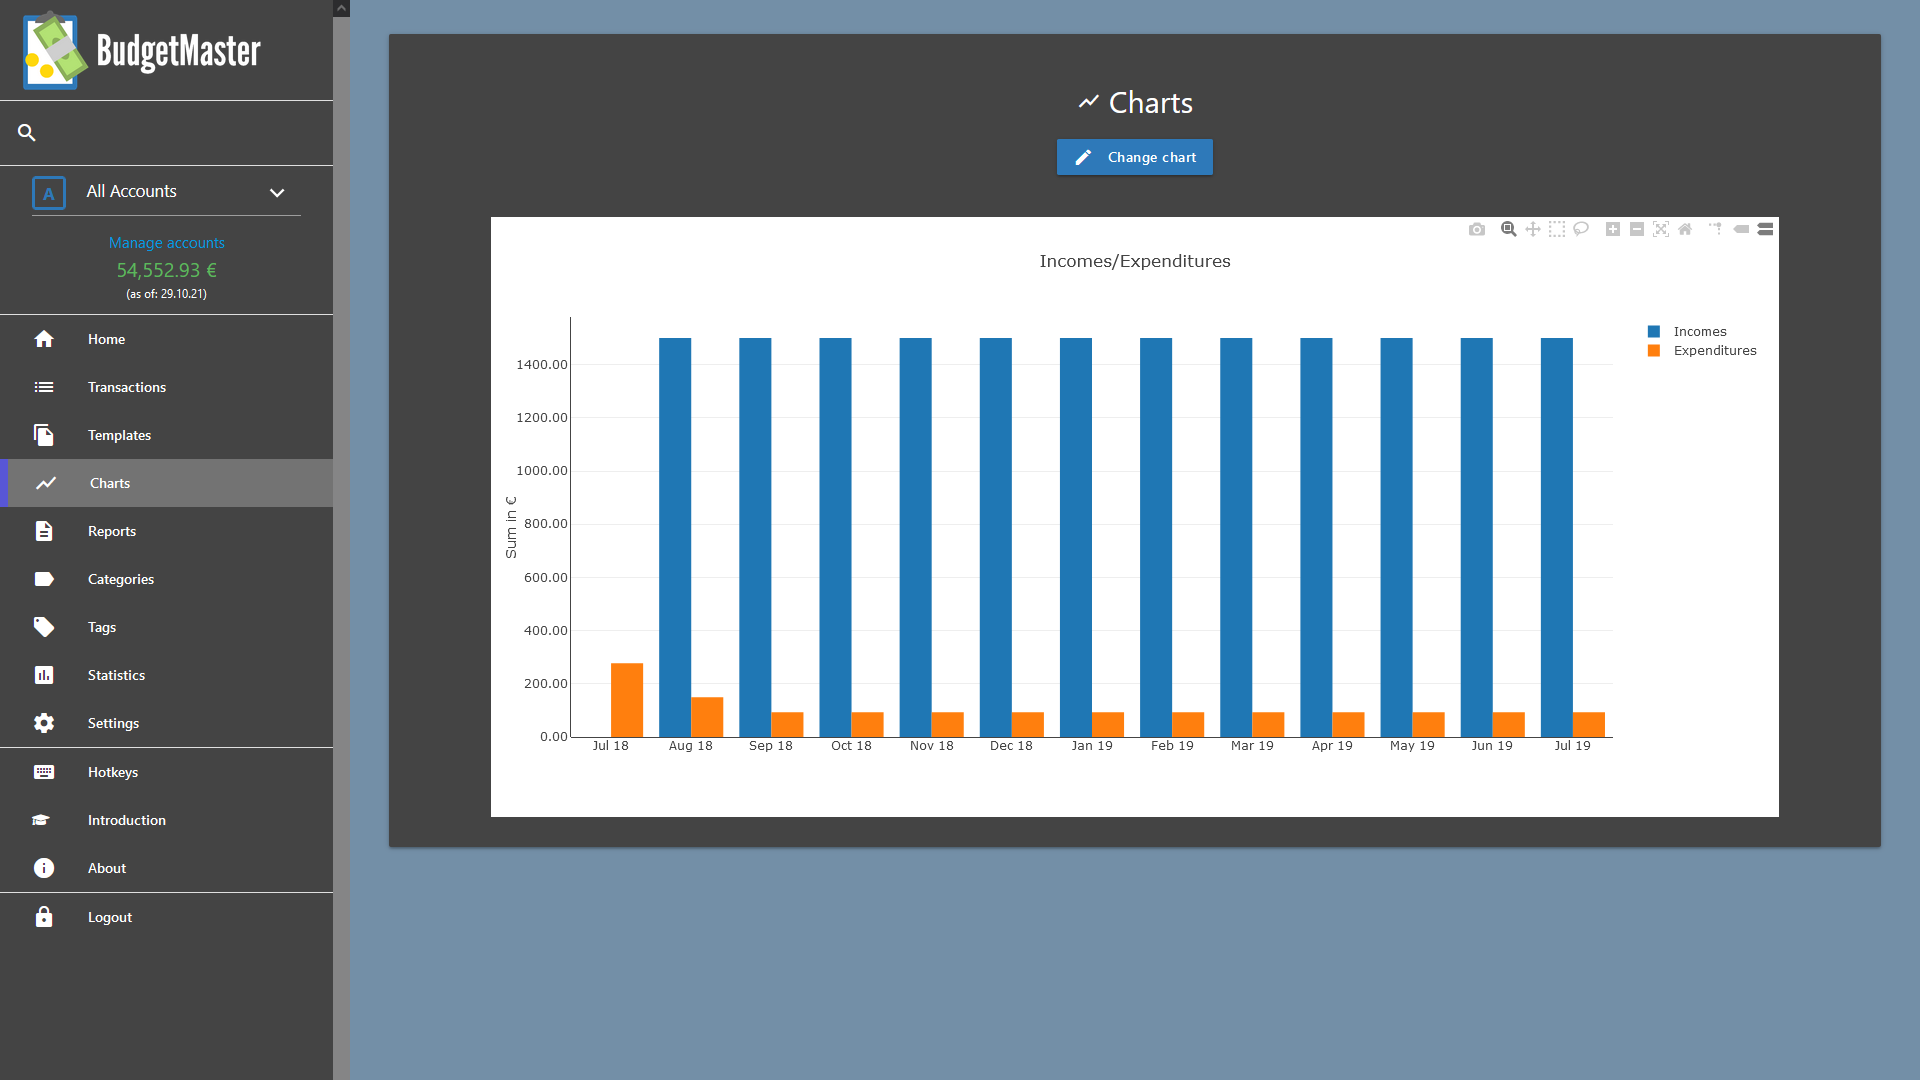Click the Charts page heading
This screenshot has height=1080, width=1920.
point(1135,102)
